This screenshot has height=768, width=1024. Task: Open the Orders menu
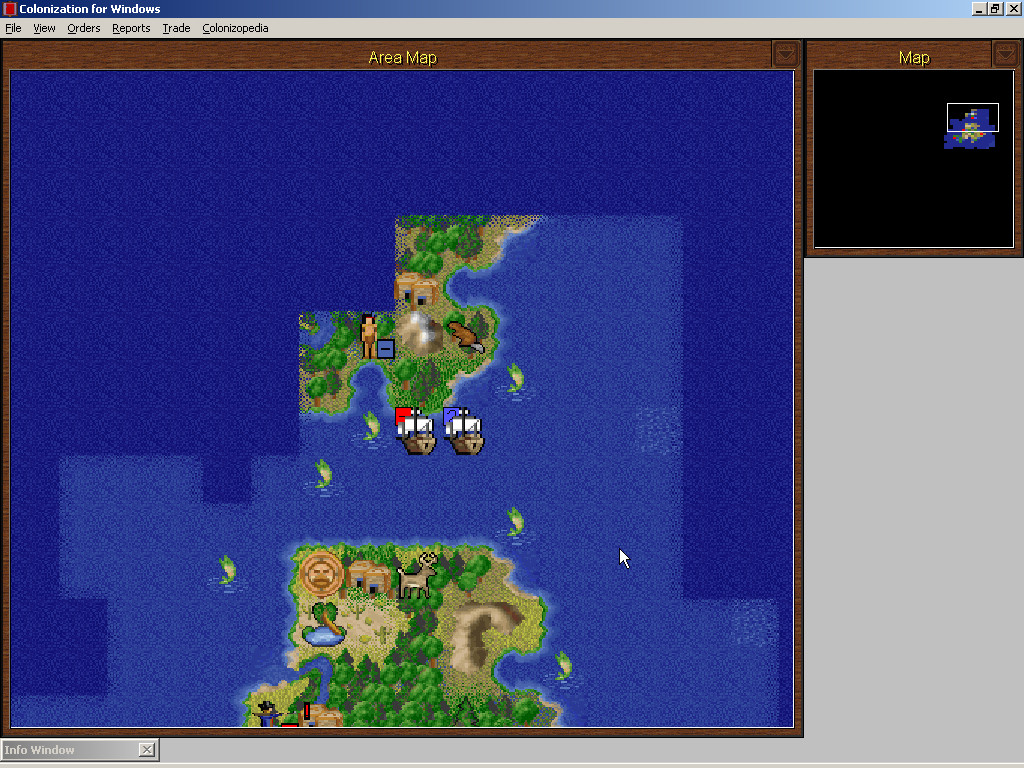pos(84,28)
